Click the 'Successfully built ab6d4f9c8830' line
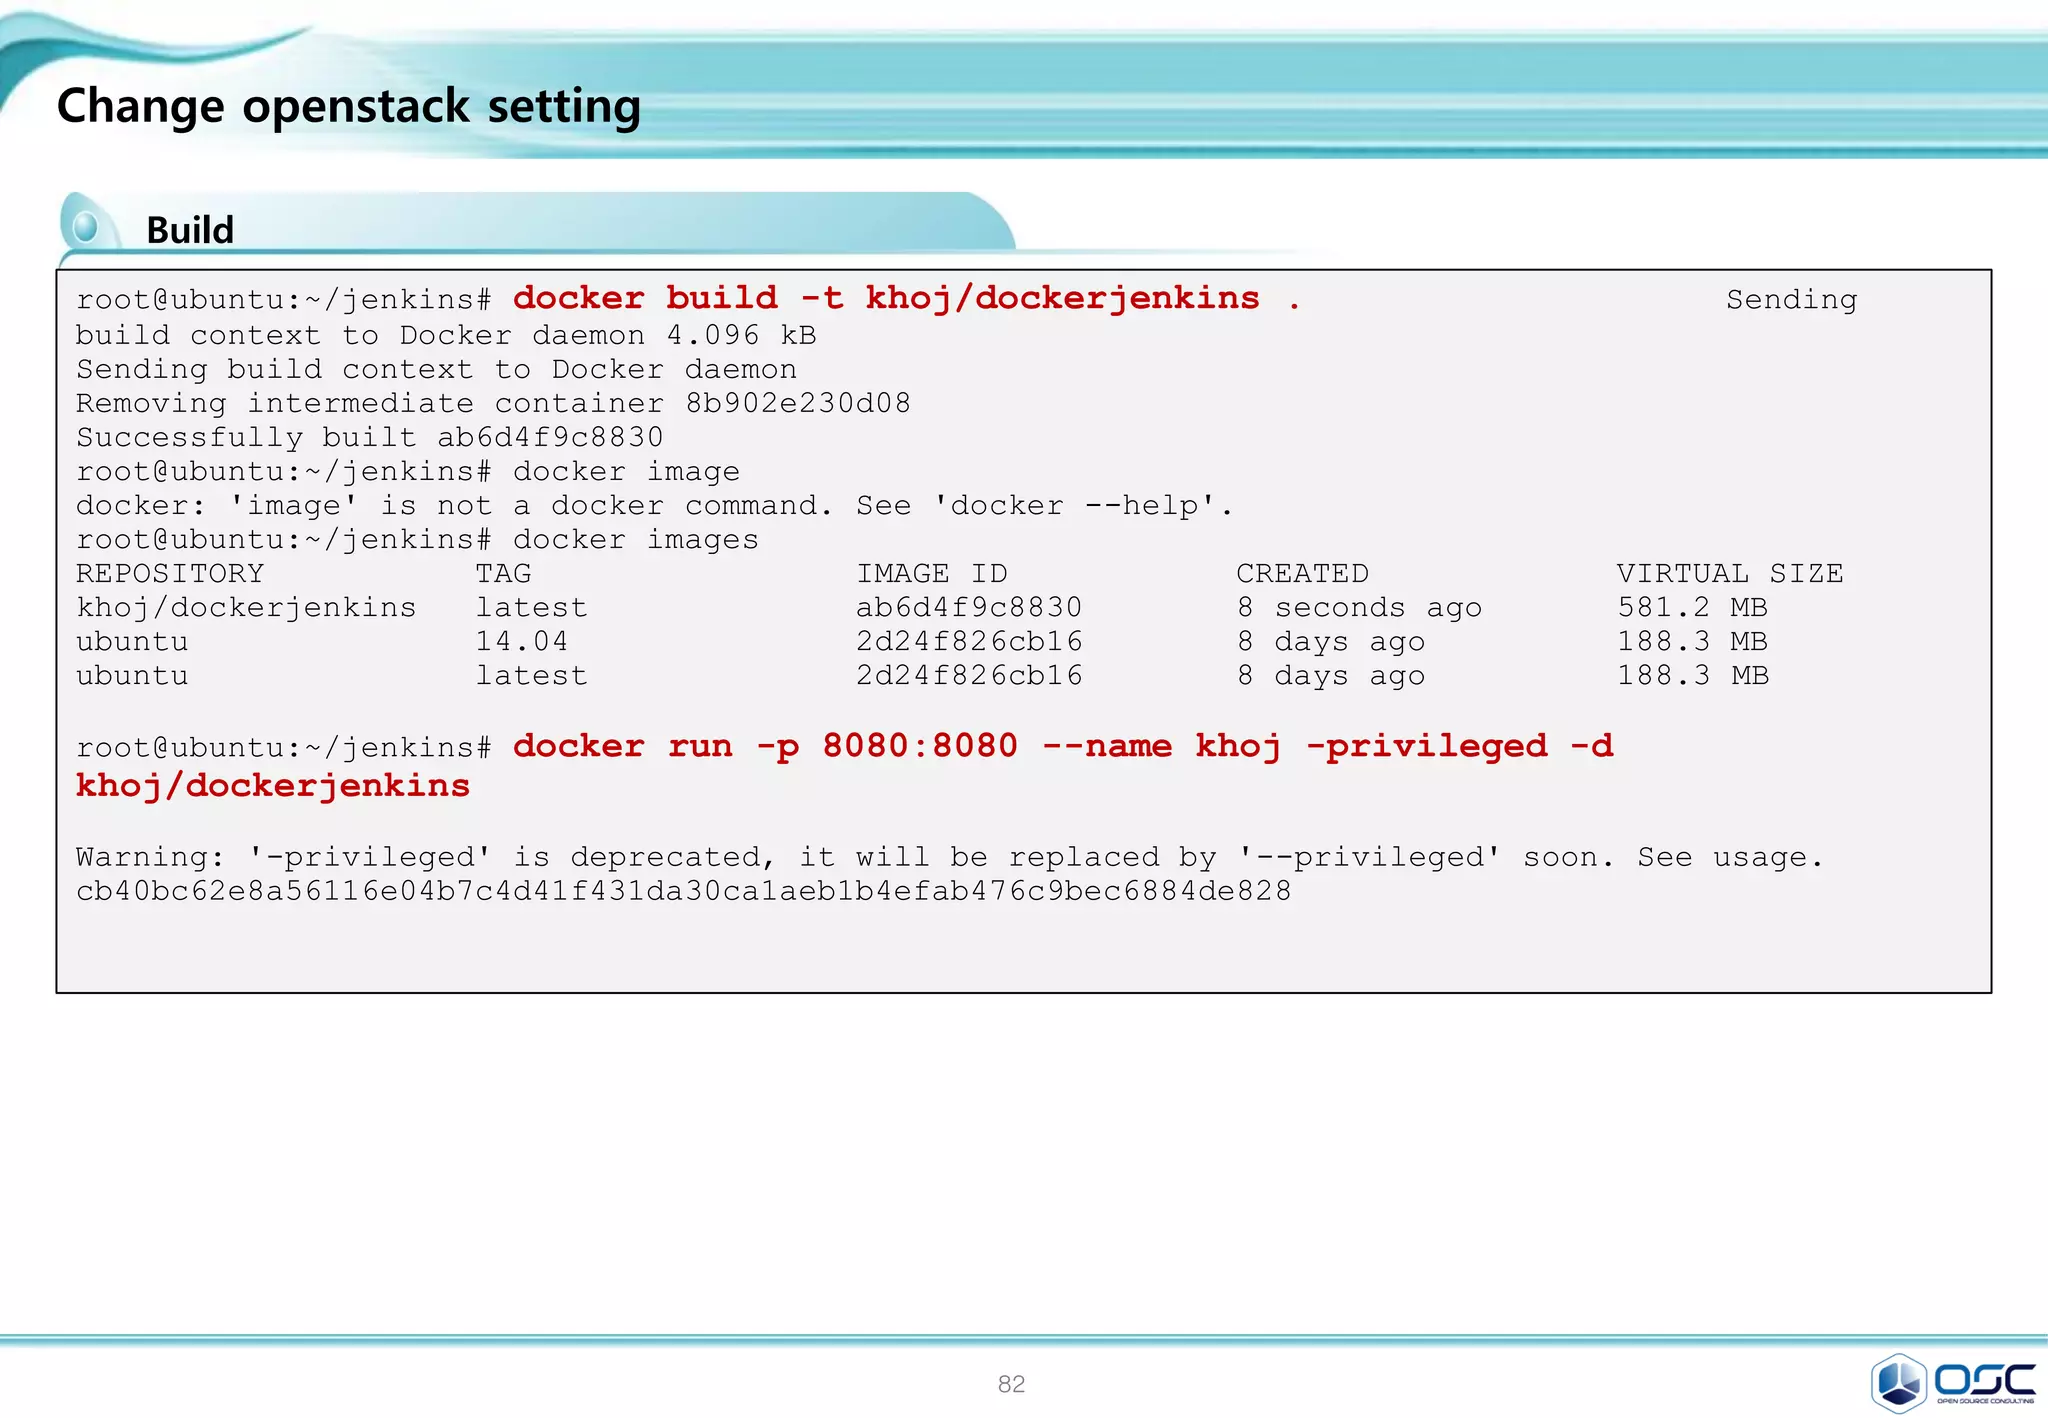The height and width of the screenshot is (1418, 2048). [x=369, y=437]
